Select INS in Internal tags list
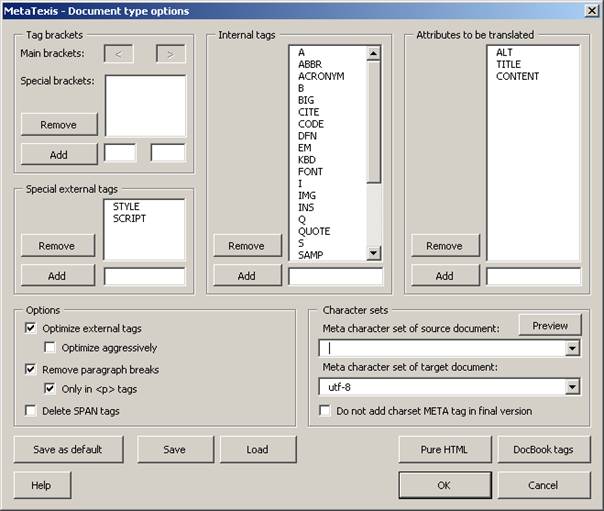 (306, 208)
